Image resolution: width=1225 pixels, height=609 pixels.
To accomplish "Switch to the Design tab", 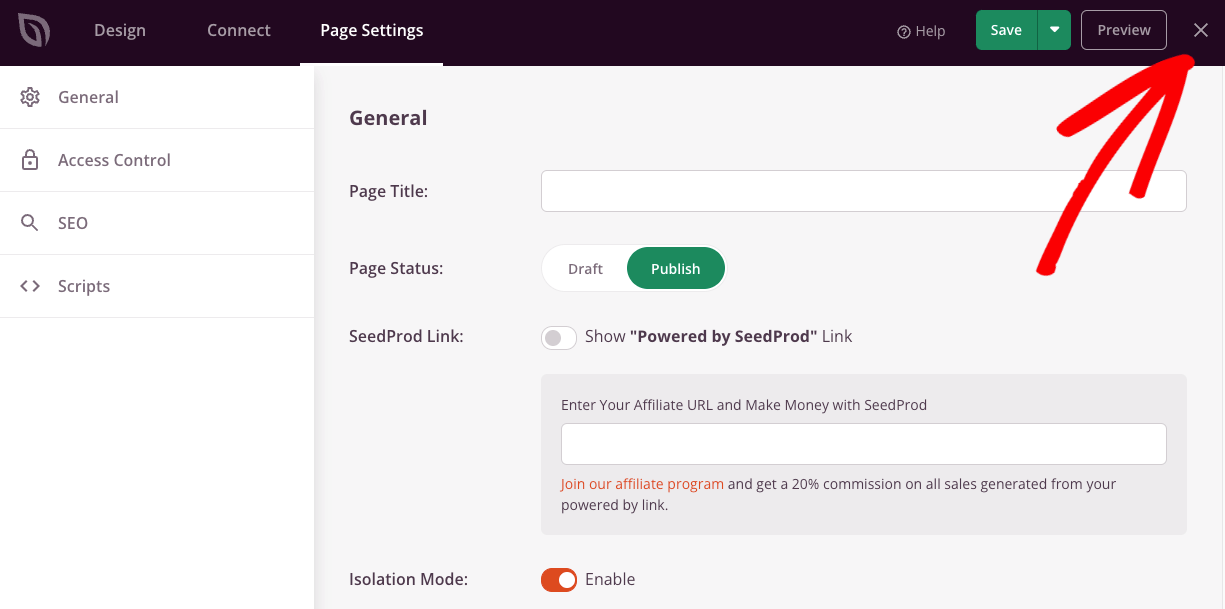I will click(x=119, y=30).
